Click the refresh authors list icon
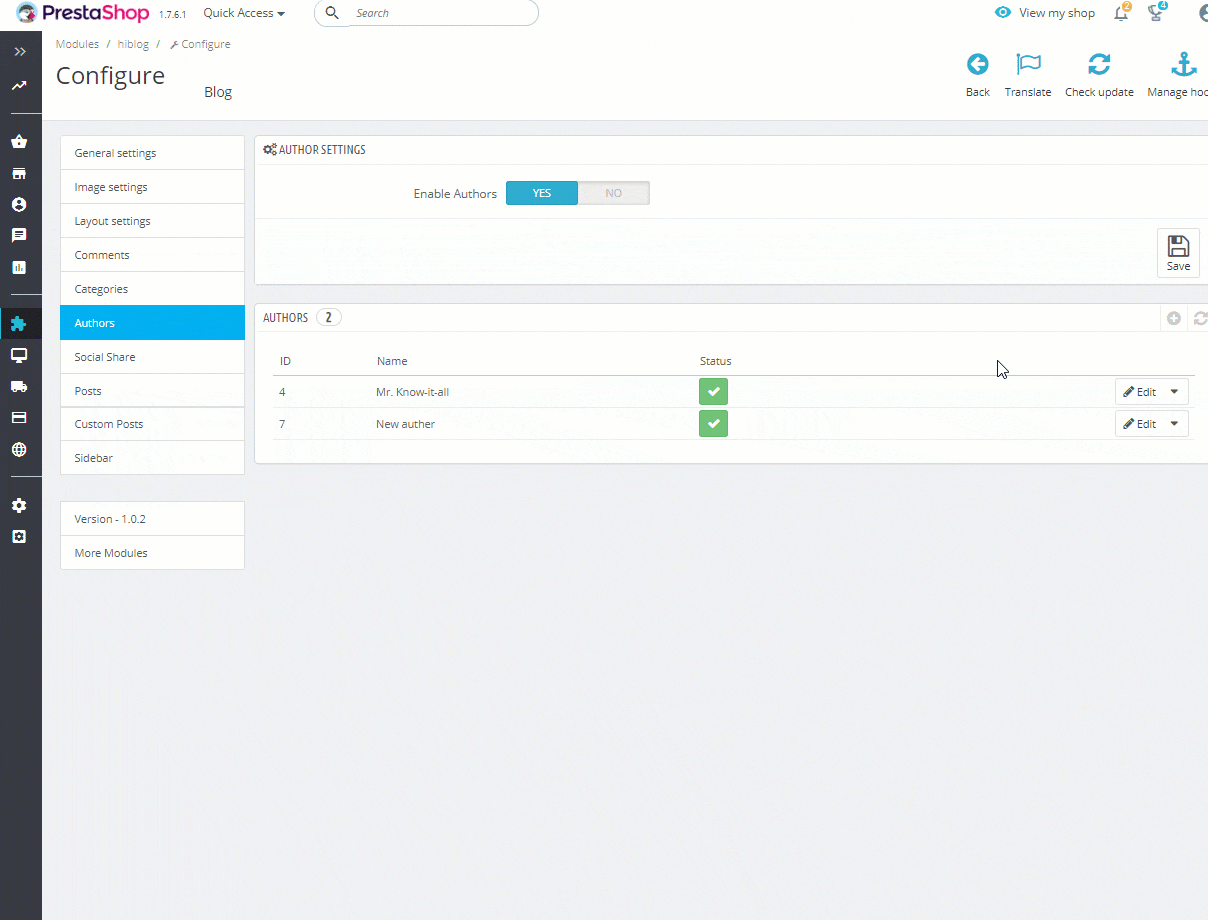The image size is (1208, 920). pyautogui.click(x=1200, y=318)
